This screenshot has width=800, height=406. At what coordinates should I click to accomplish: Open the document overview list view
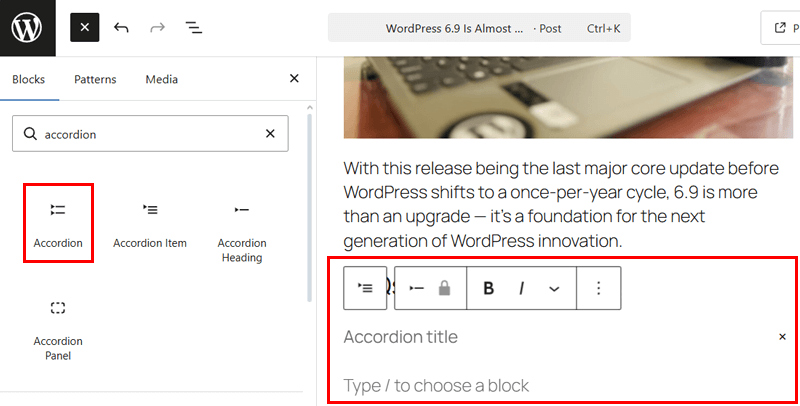194,28
